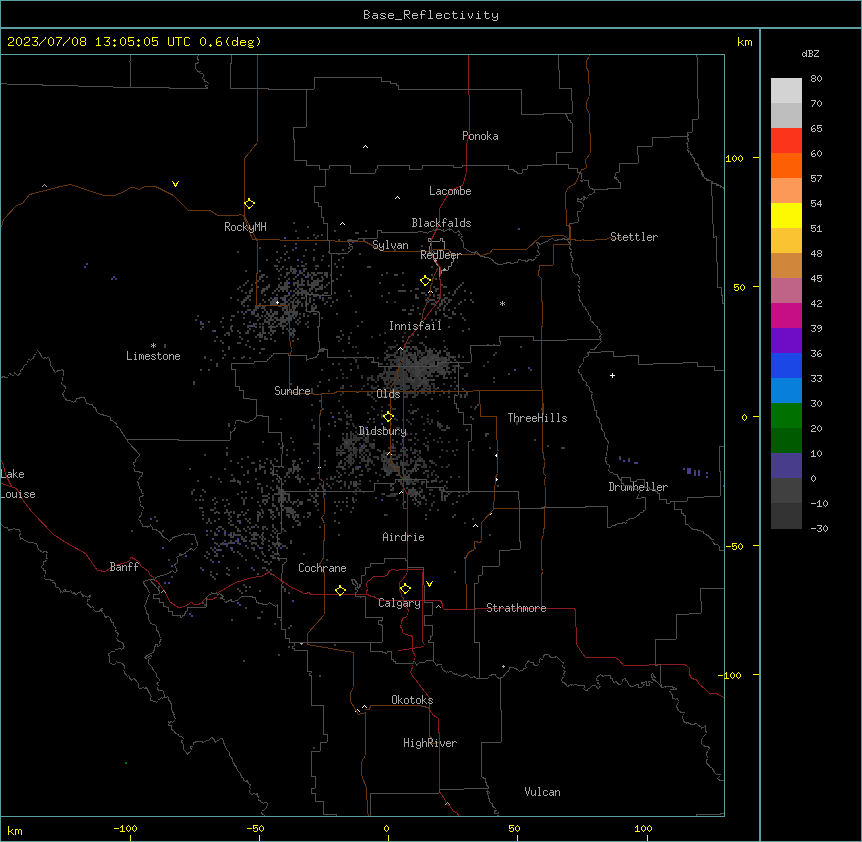862x842 pixels.
Task: Click the HighRiver city label
Action: 430,743
